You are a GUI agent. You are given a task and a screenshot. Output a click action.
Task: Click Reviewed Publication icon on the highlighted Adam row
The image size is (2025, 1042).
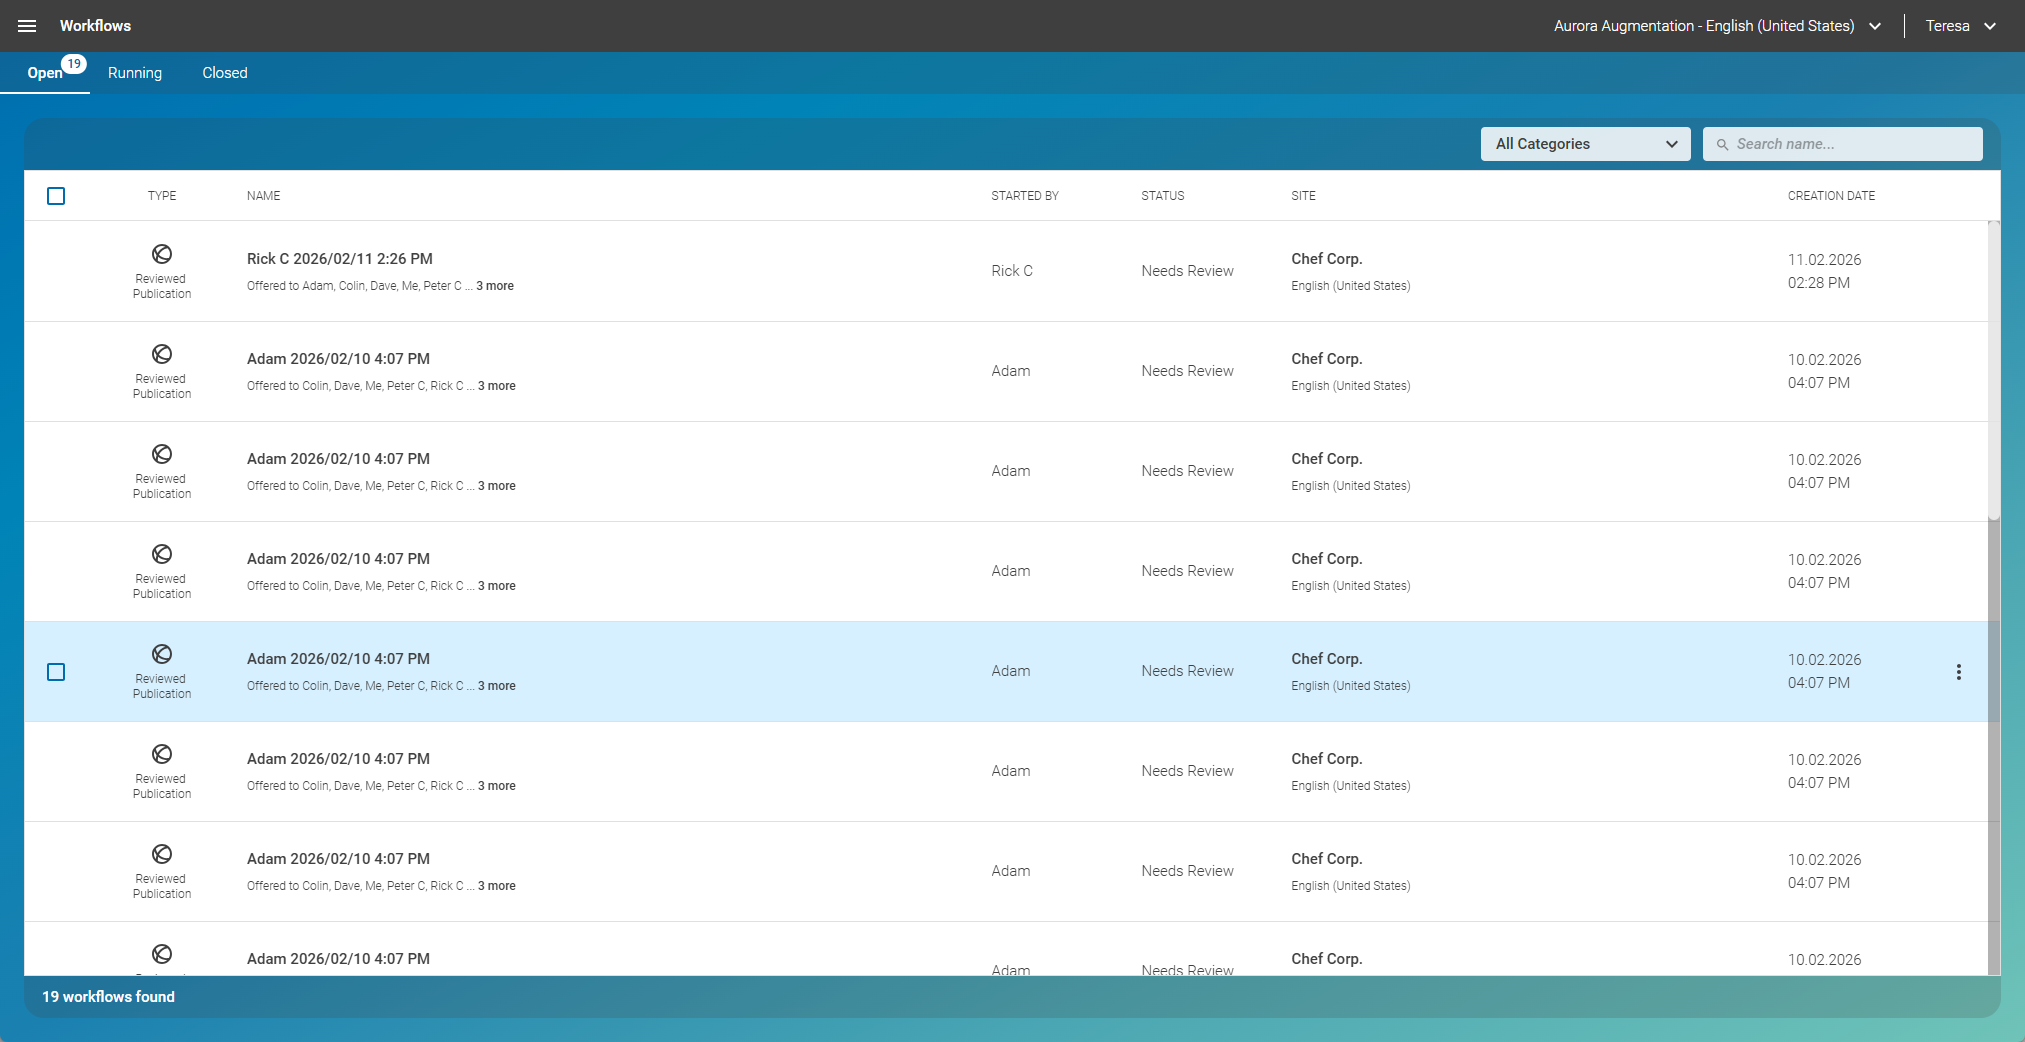(x=161, y=655)
